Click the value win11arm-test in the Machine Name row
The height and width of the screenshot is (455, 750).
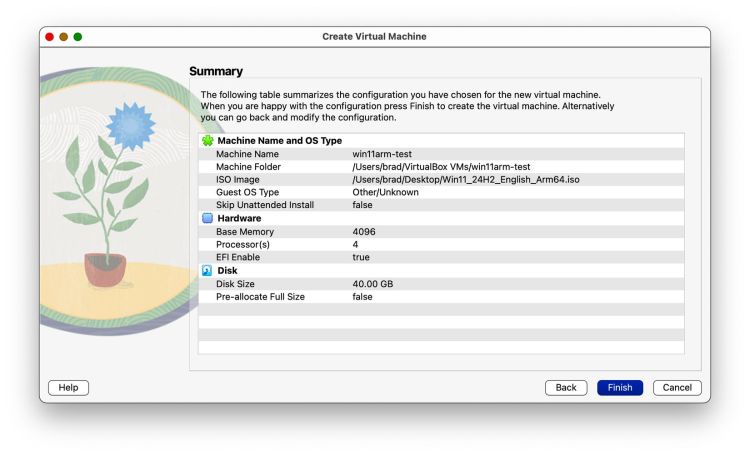point(382,154)
